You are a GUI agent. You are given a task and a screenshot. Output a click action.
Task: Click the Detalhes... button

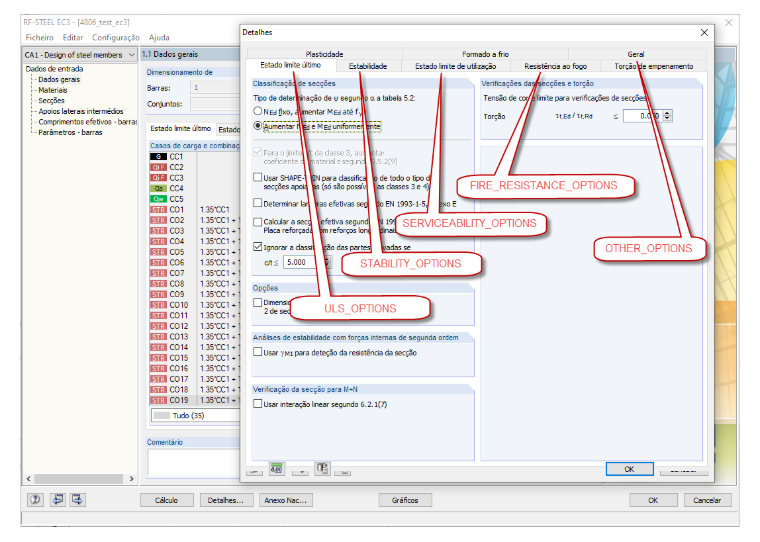[x=226, y=500]
